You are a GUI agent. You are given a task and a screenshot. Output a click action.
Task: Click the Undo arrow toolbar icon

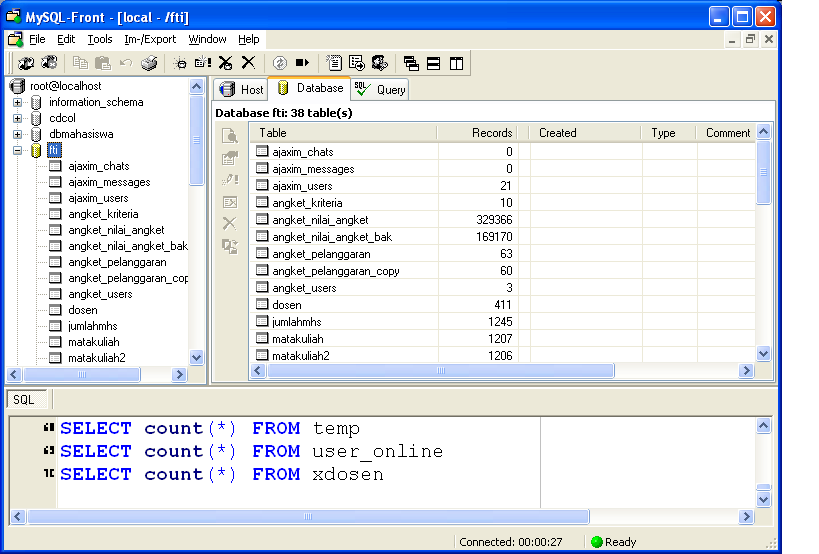[x=126, y=63]
